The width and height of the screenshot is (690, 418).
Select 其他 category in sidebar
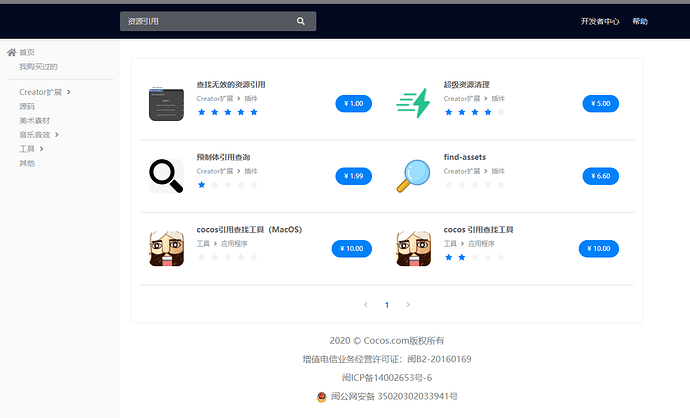point(27,163)
